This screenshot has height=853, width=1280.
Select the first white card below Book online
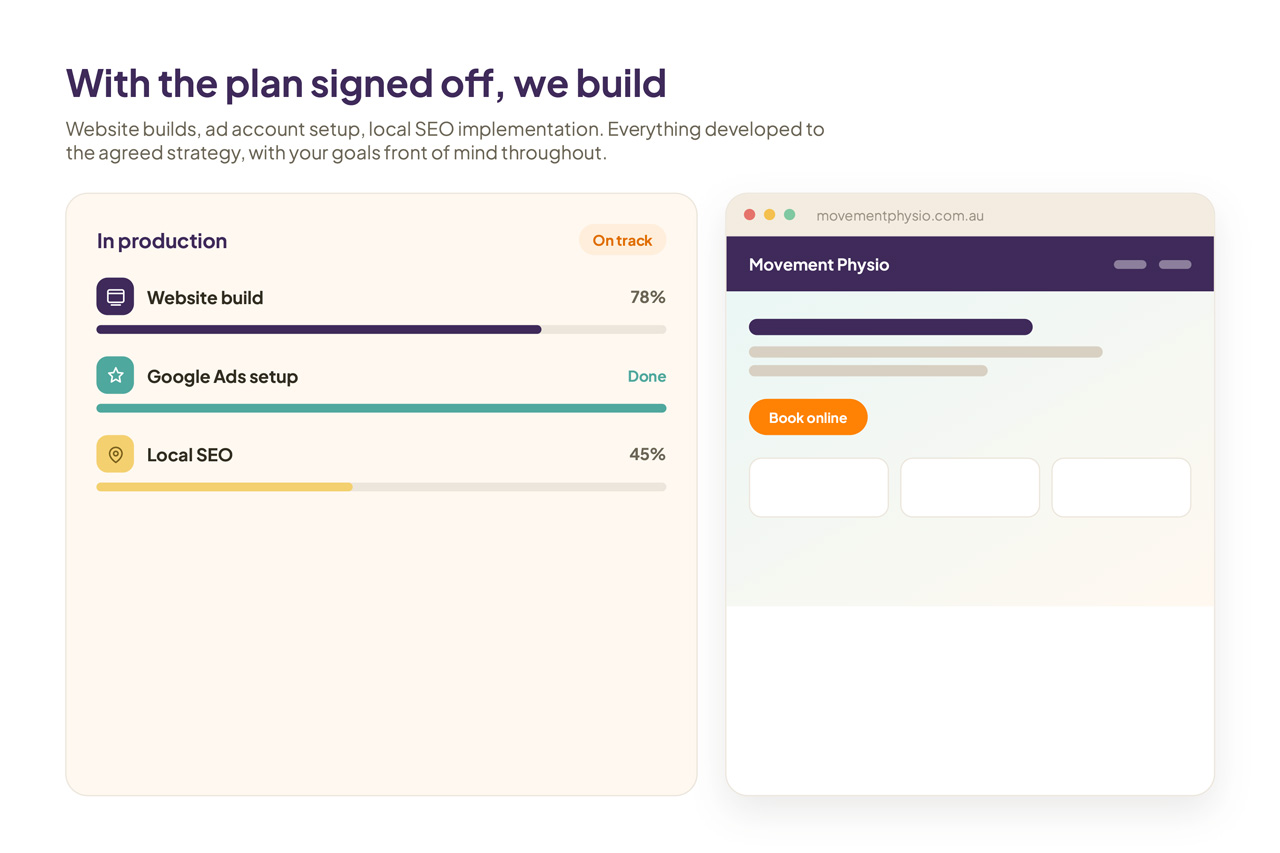click(819, 488)
